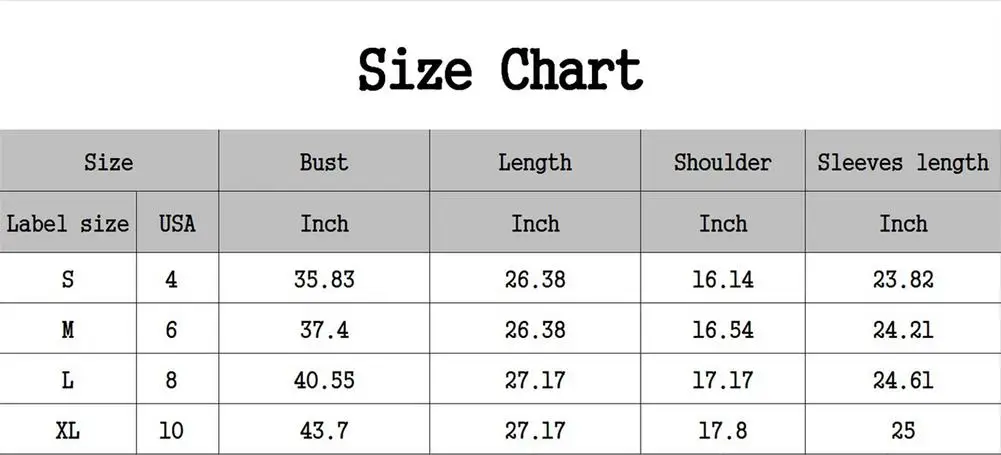Select the M label size cell
This screenshot has height=455, width=1001.
[x=68, y=329]
